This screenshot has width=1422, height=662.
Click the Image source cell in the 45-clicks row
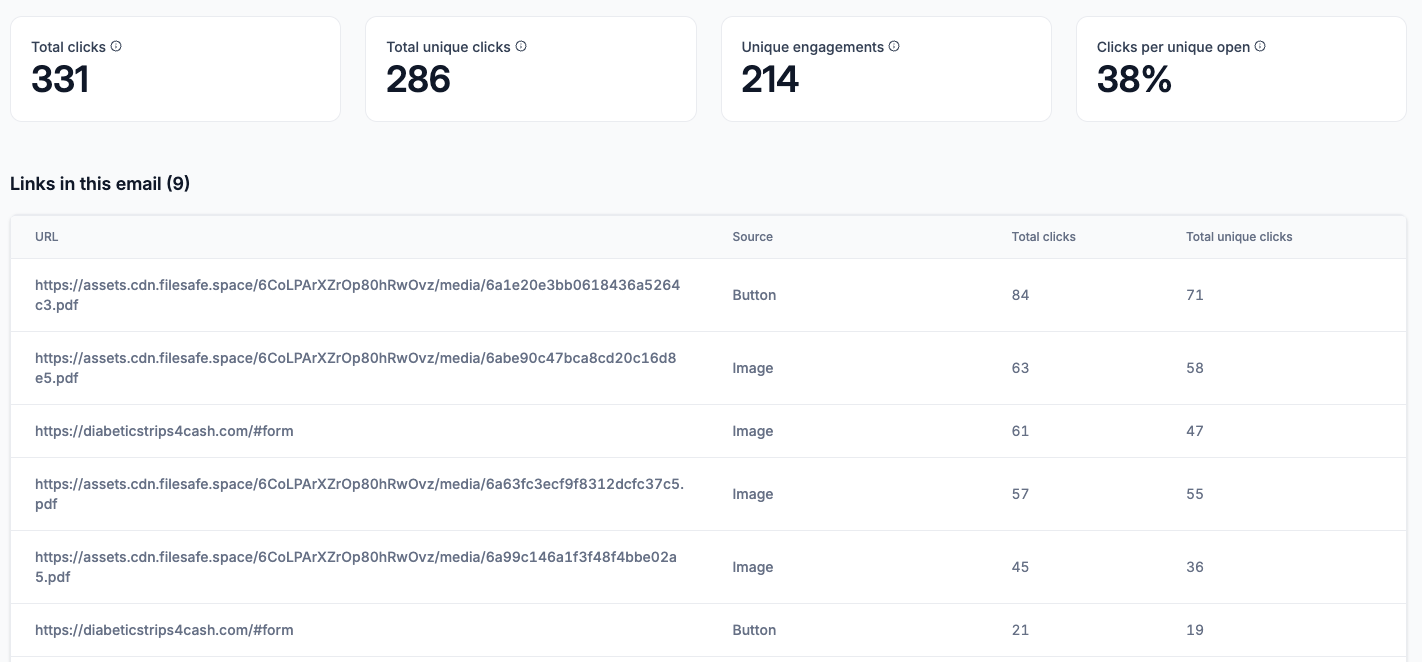[x=752, y=567]
